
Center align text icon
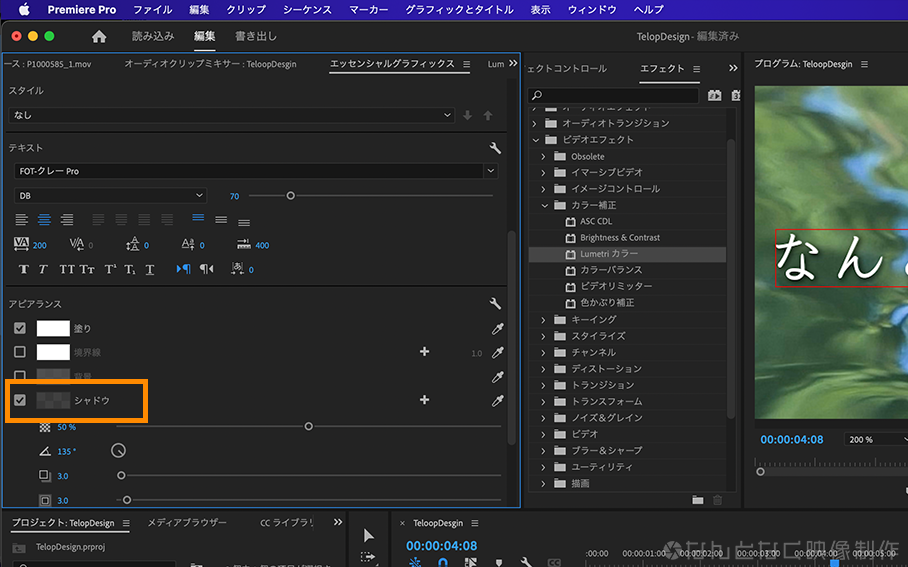click(x=44, y=220)
